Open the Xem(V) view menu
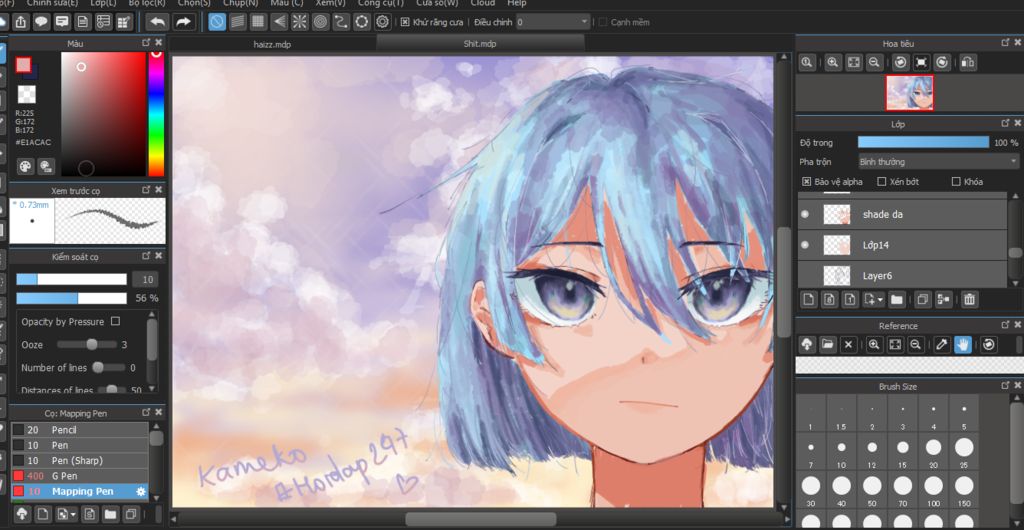 [330, 3]
